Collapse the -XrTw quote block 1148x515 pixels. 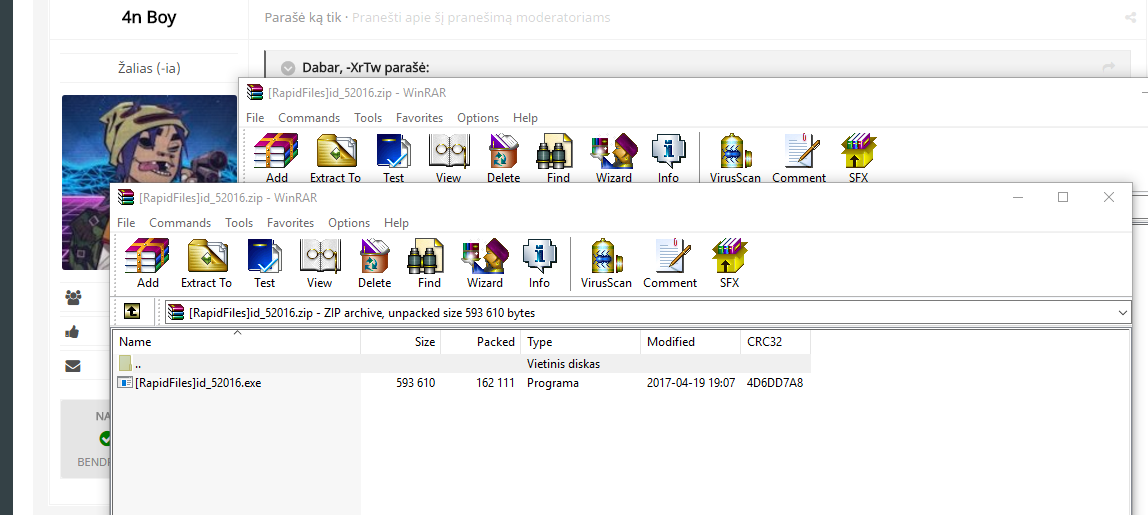tap(288, 68)
